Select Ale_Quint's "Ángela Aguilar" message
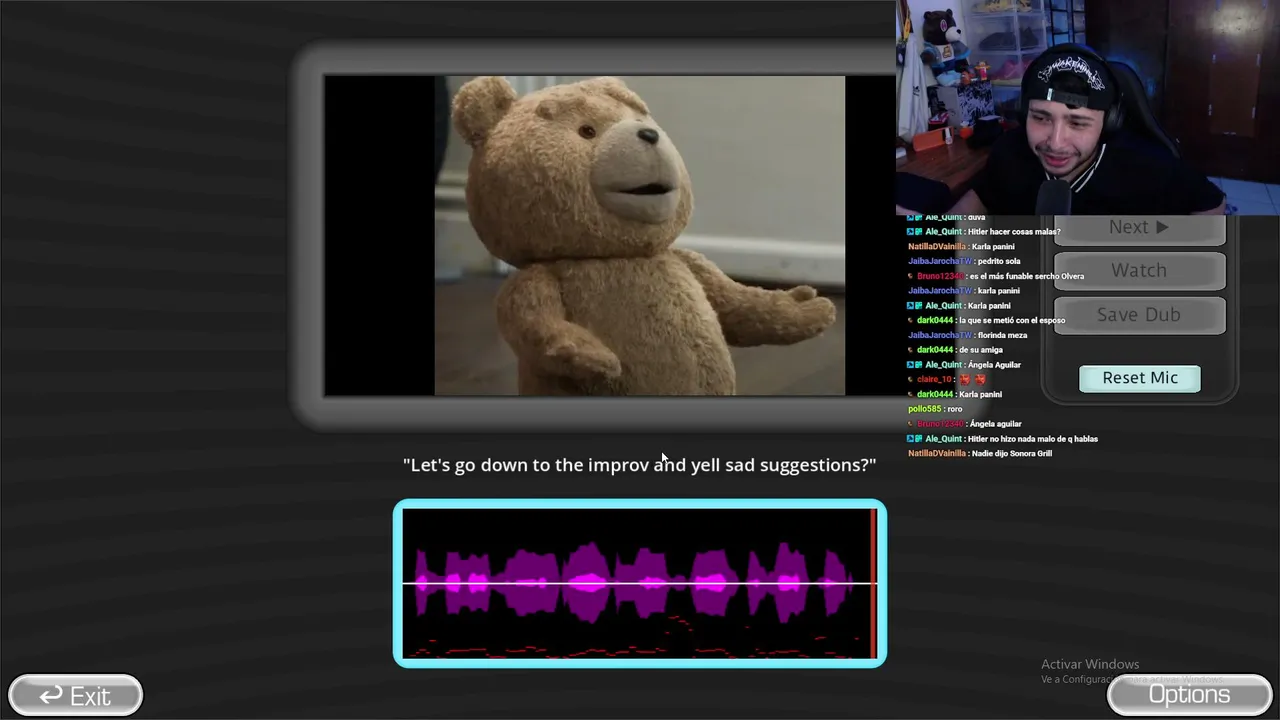This screenshot has height=720, width=1280. 964,365
